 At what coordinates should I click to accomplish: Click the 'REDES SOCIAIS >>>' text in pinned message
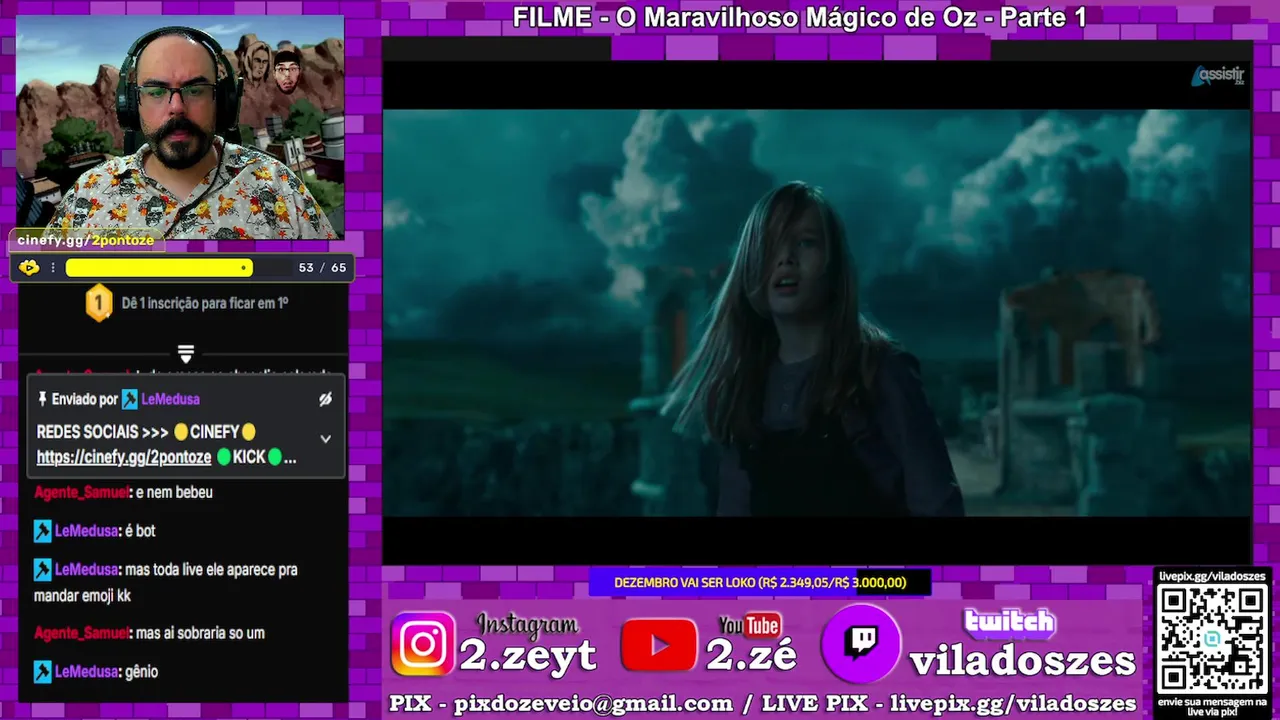[103, 432]
